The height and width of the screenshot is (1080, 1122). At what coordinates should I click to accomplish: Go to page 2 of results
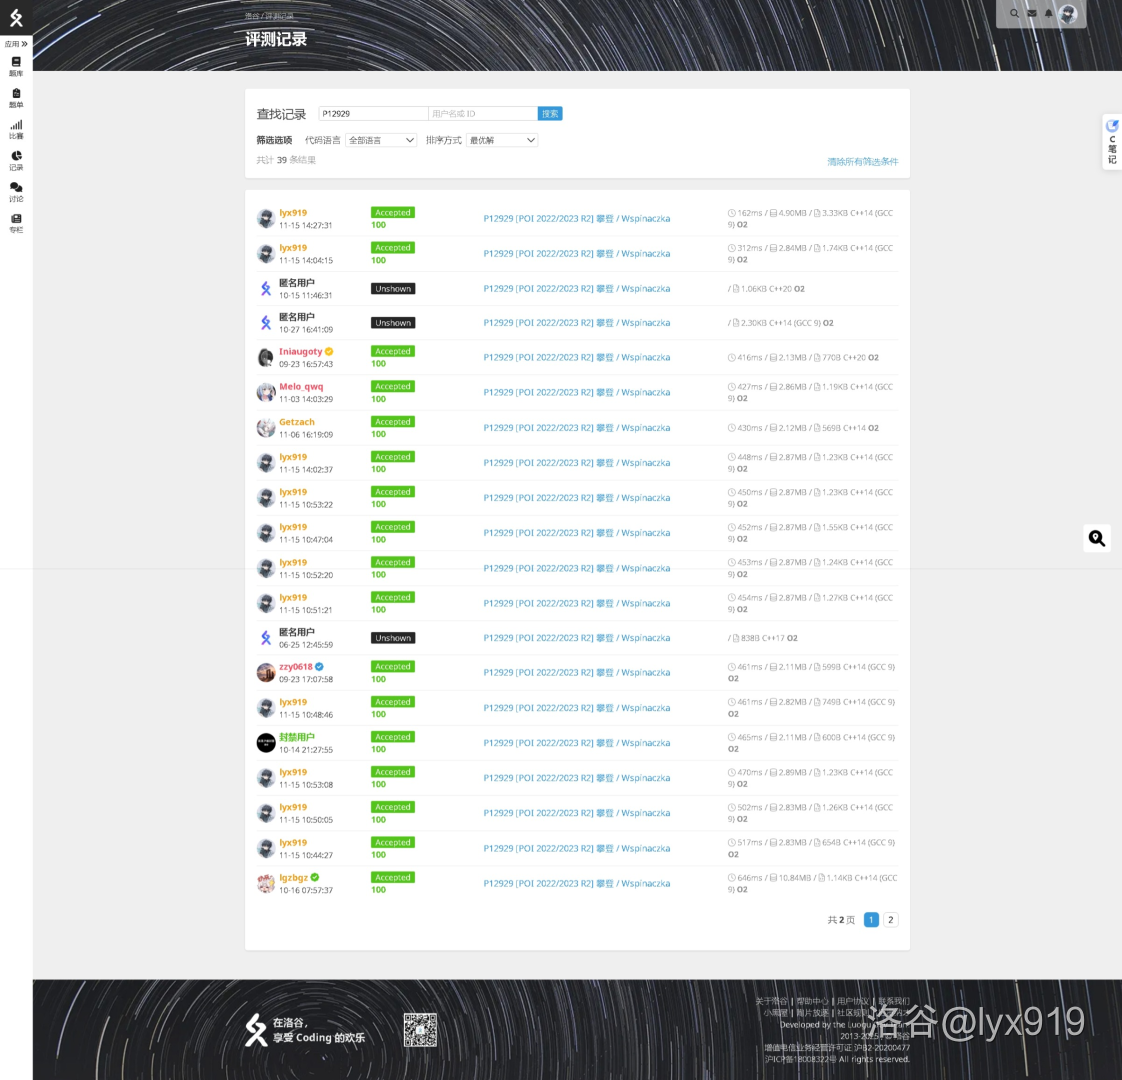coord(890,920)
